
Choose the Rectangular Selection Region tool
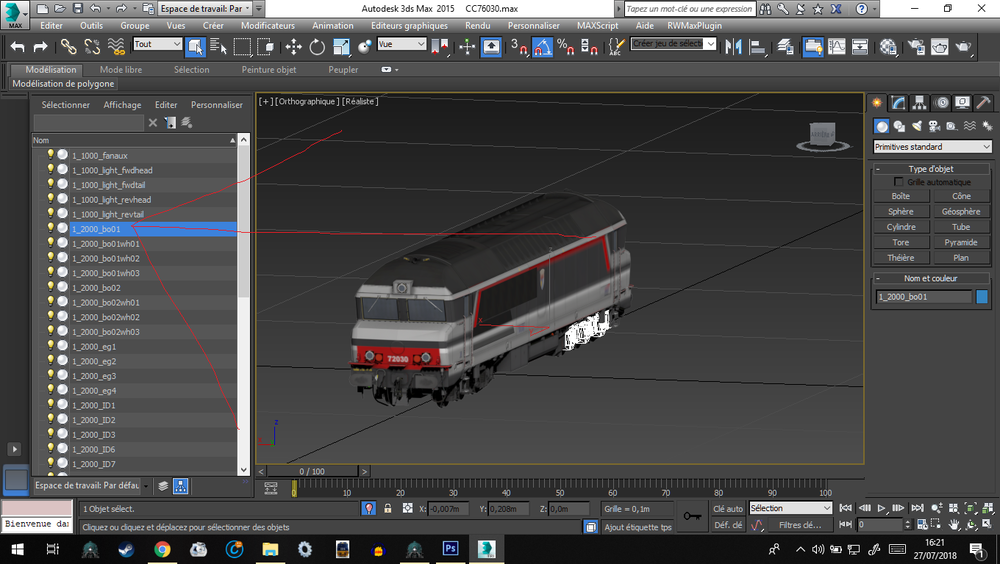click(x=242, y=47)
